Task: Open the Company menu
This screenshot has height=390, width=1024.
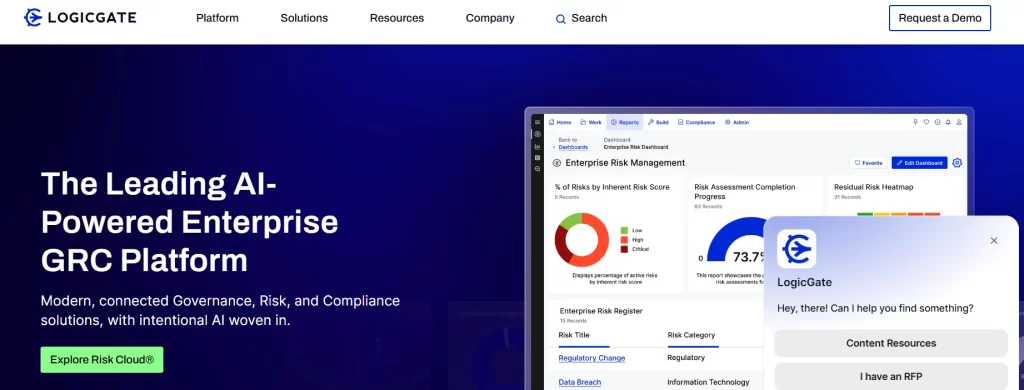Action: tap(490, 18)
